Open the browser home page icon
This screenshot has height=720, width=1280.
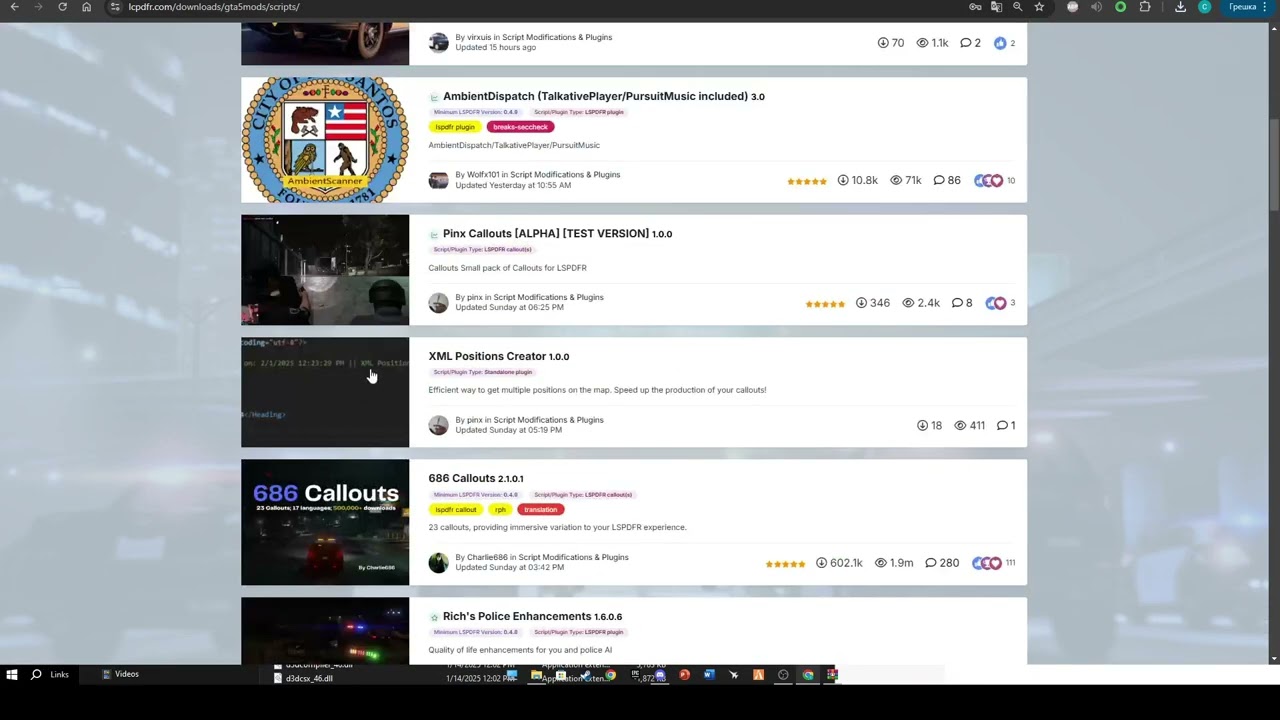click(86, 7)
